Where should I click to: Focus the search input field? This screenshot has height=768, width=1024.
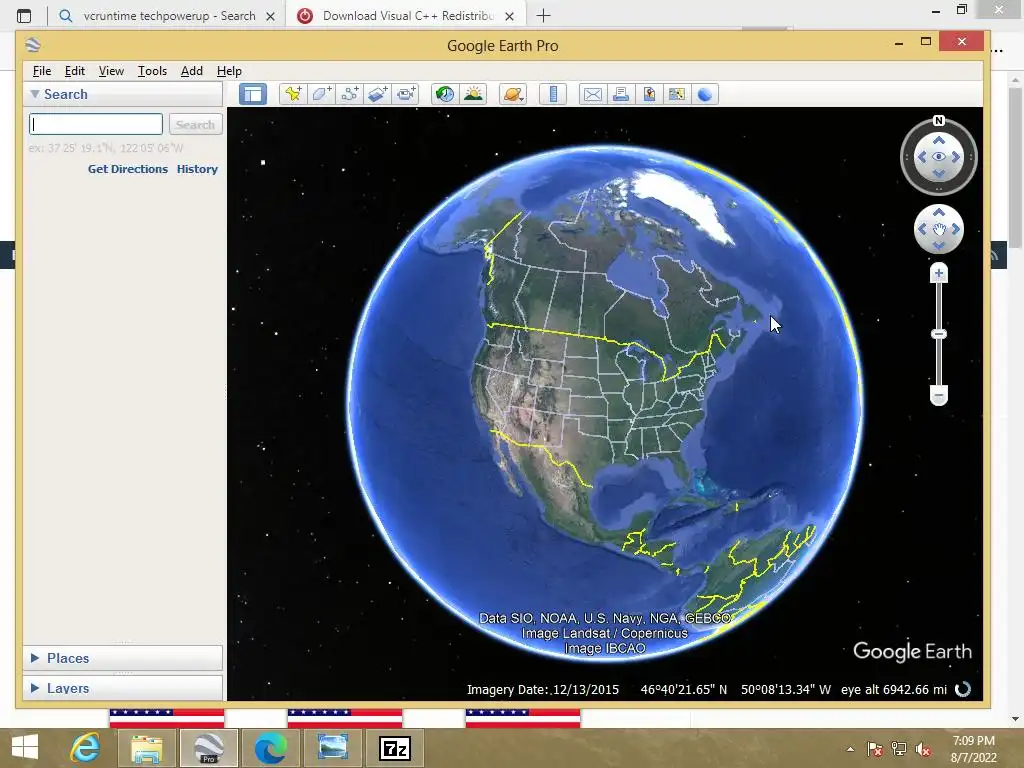pos(96,124)
